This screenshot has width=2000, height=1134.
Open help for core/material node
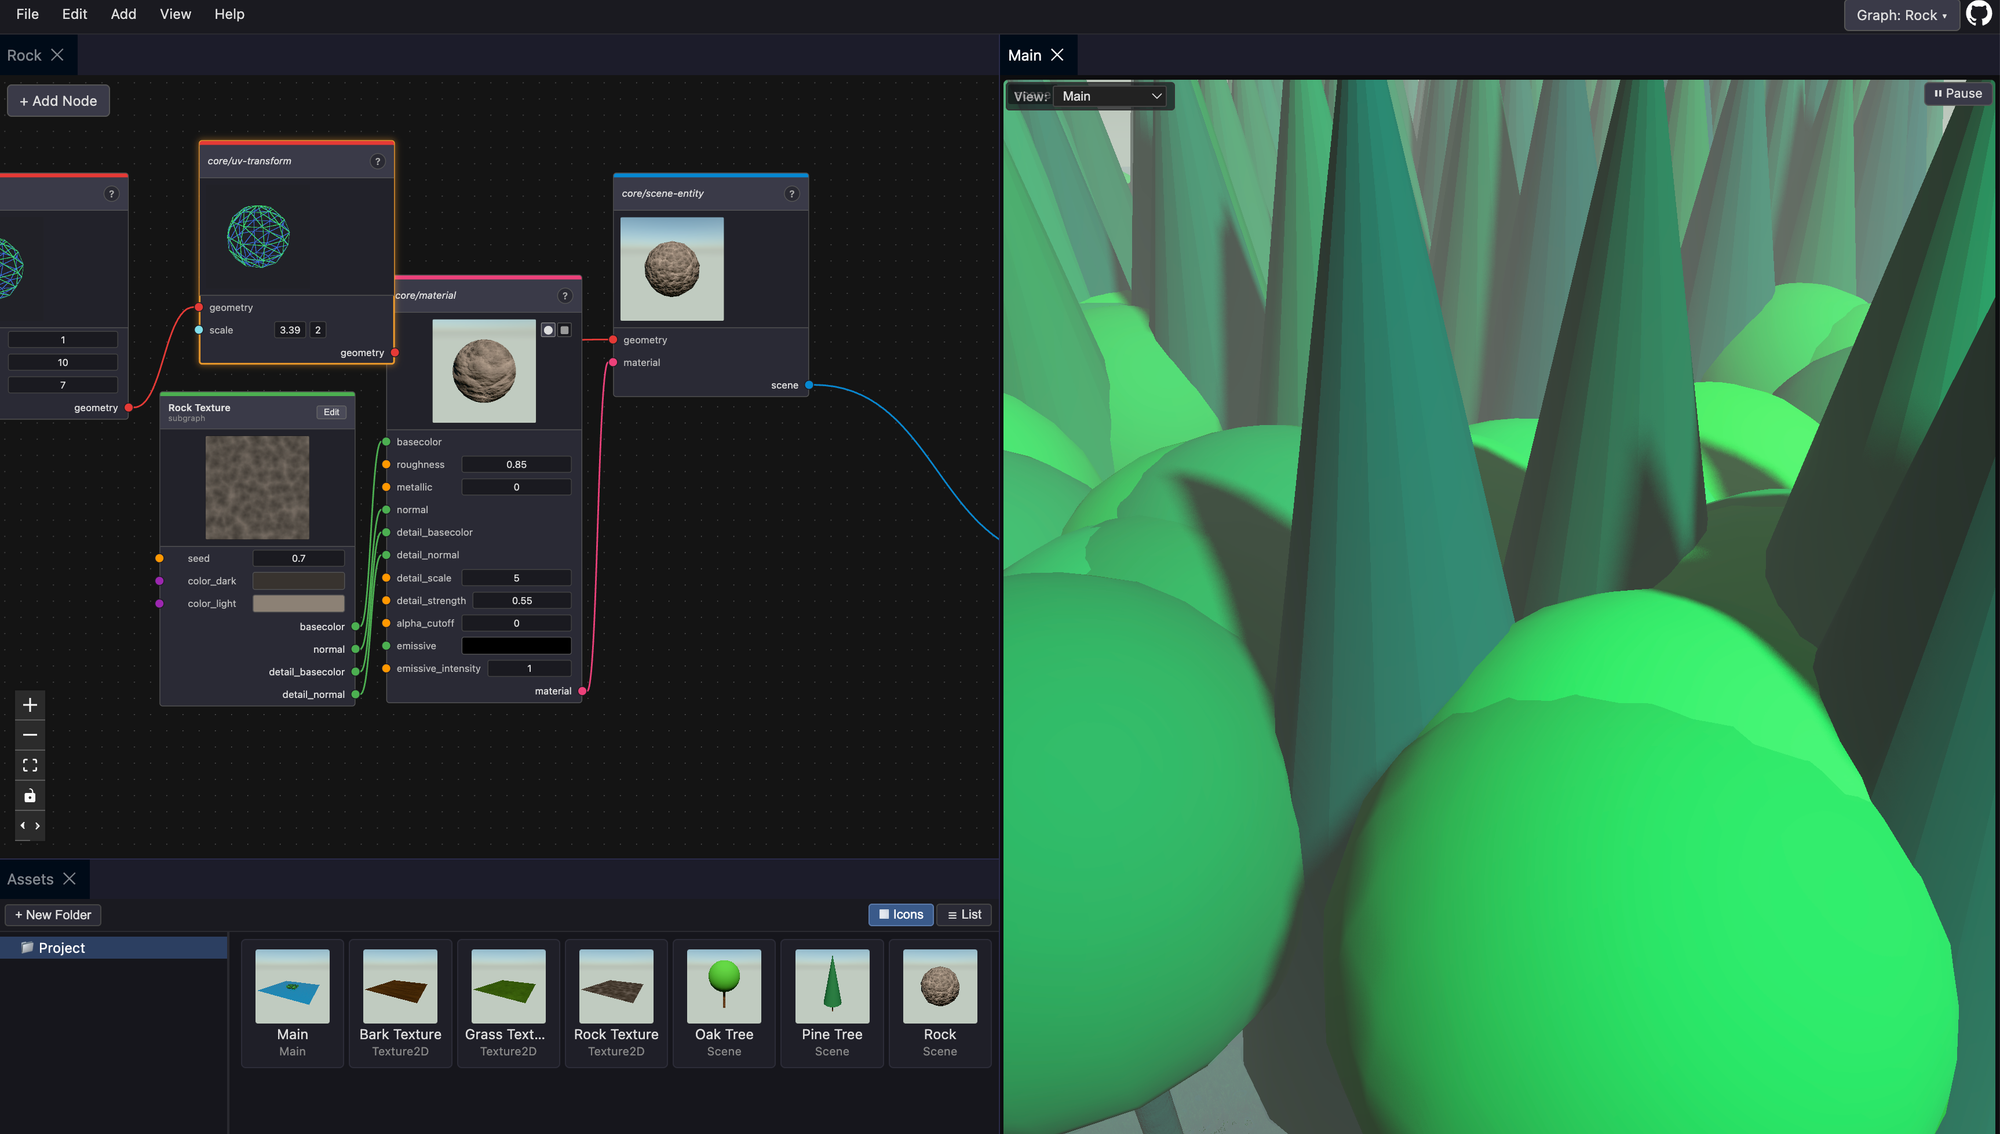[565, 296]
